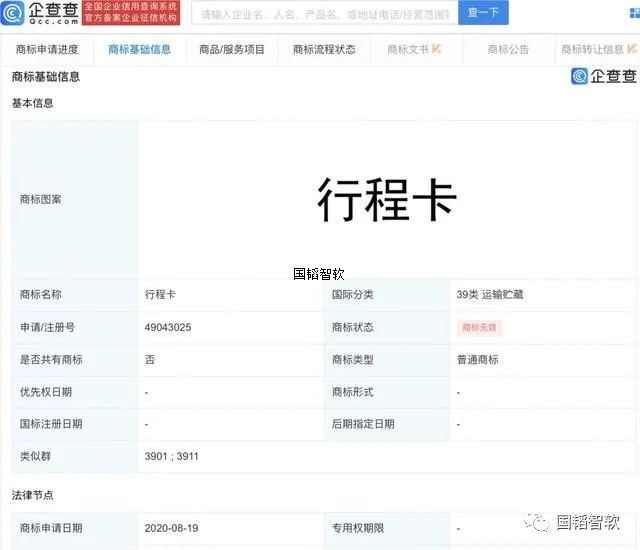The width and height of the screenshot is (640, 550).
Task: Click the 是否共有商标 value 否
Action: [x=150, y=360]
